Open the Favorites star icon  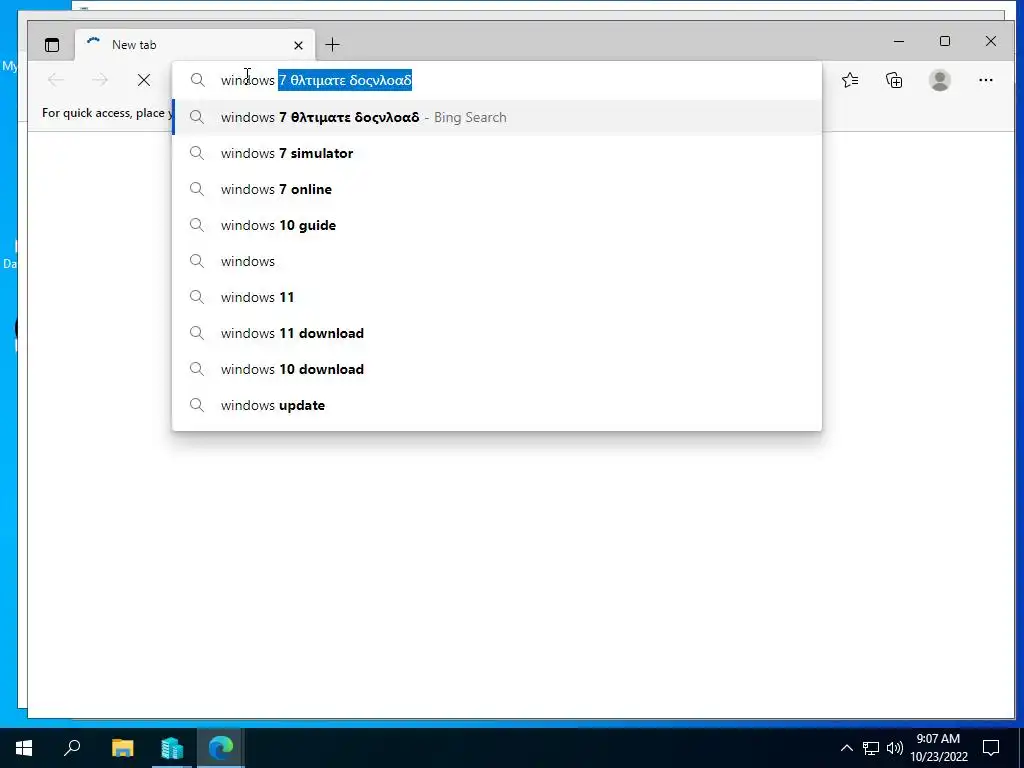(x=850, y=80)
